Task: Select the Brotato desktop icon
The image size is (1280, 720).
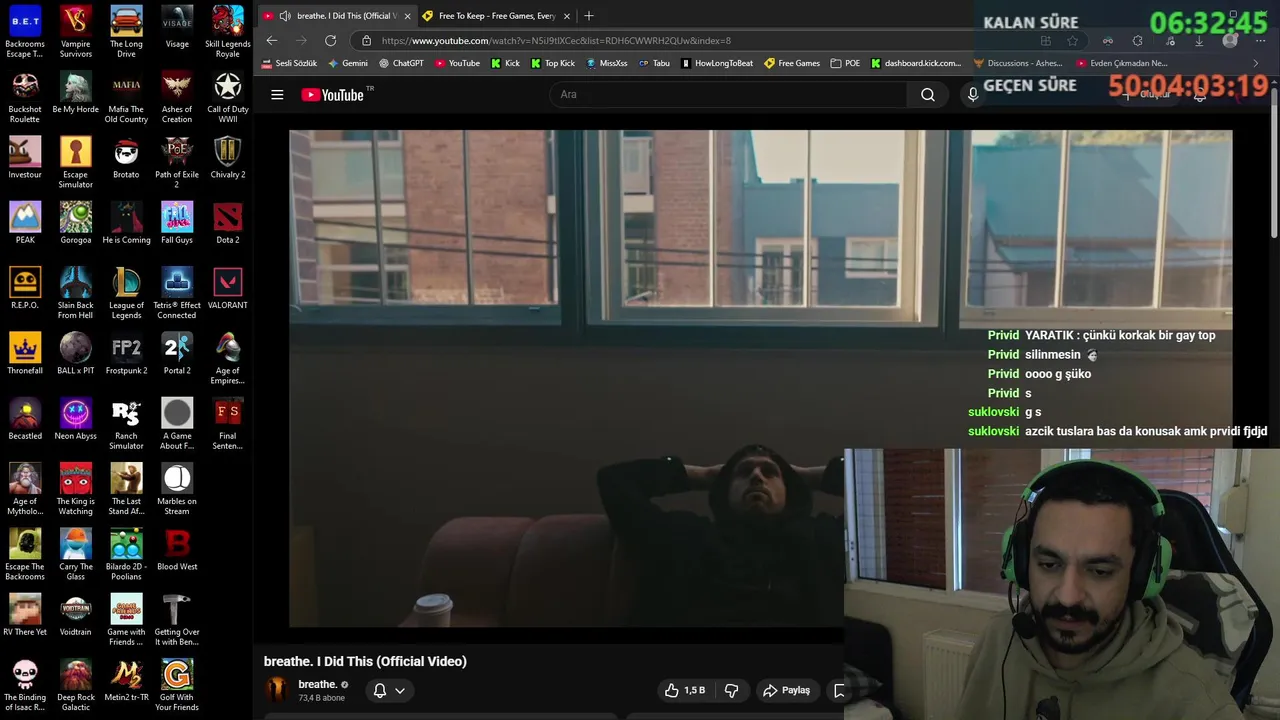Action: 126,157
